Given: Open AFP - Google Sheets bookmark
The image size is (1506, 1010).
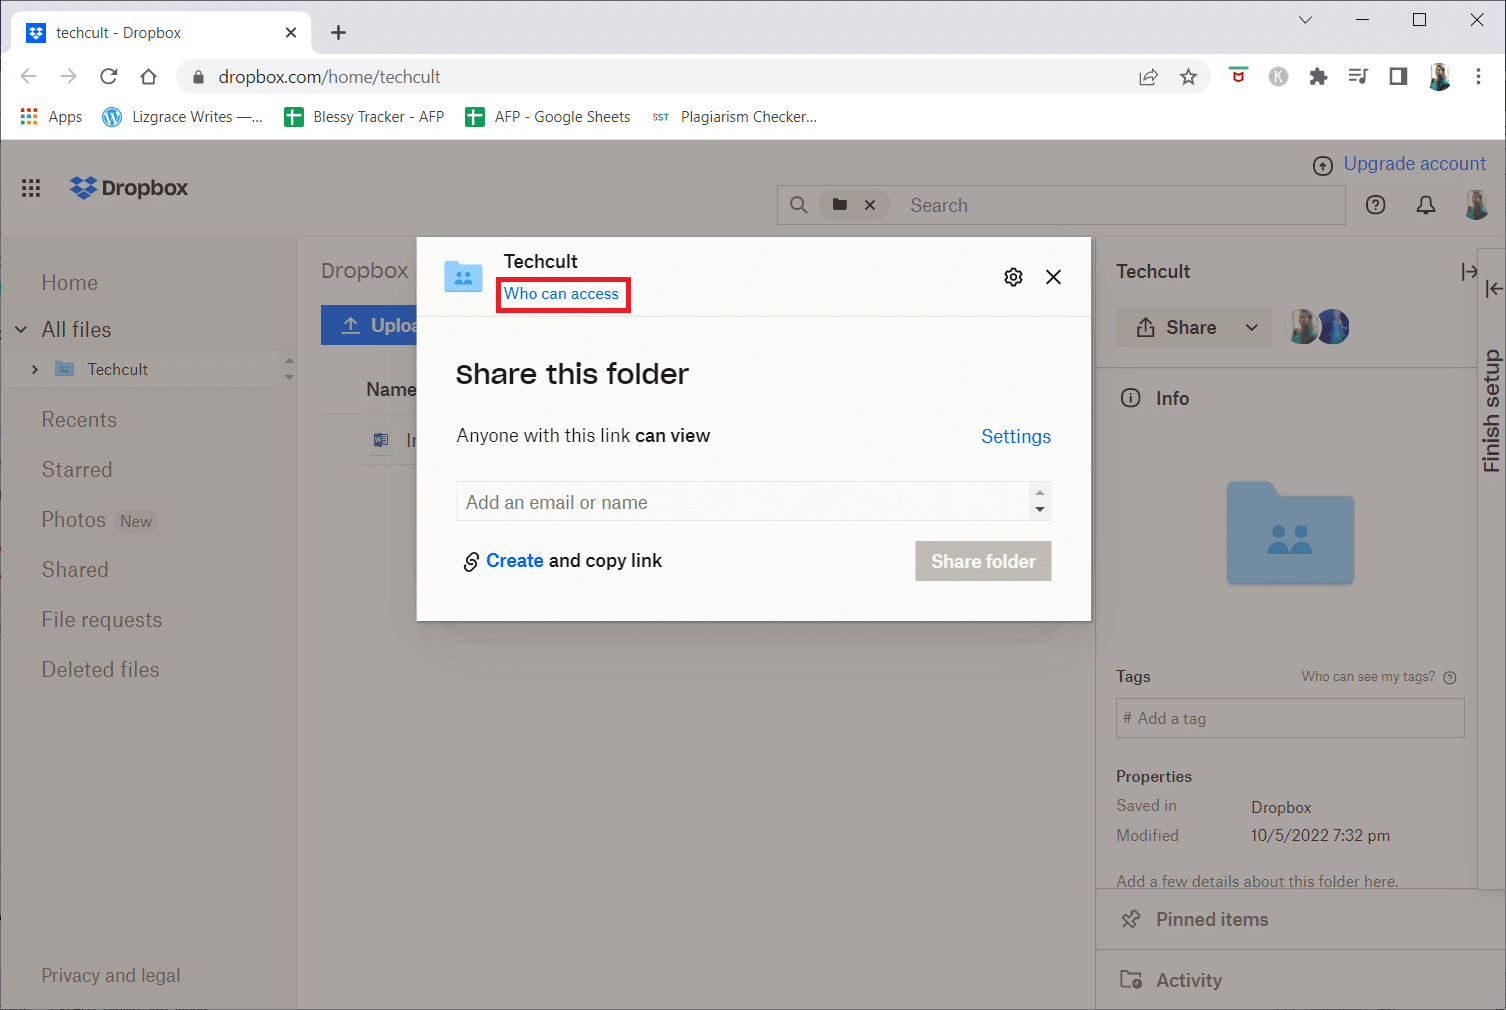Looking at the screenshot, I should [x=548, y=117].
